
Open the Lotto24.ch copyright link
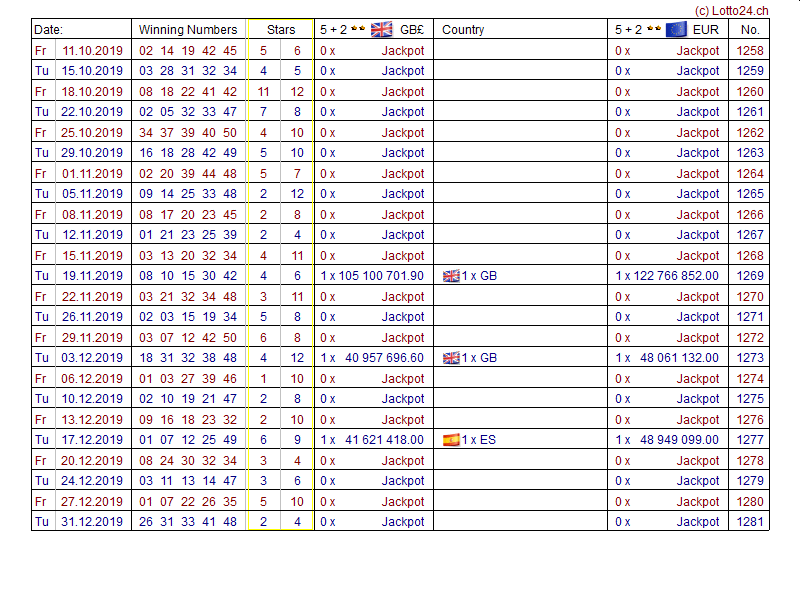(x=732, y=10)
